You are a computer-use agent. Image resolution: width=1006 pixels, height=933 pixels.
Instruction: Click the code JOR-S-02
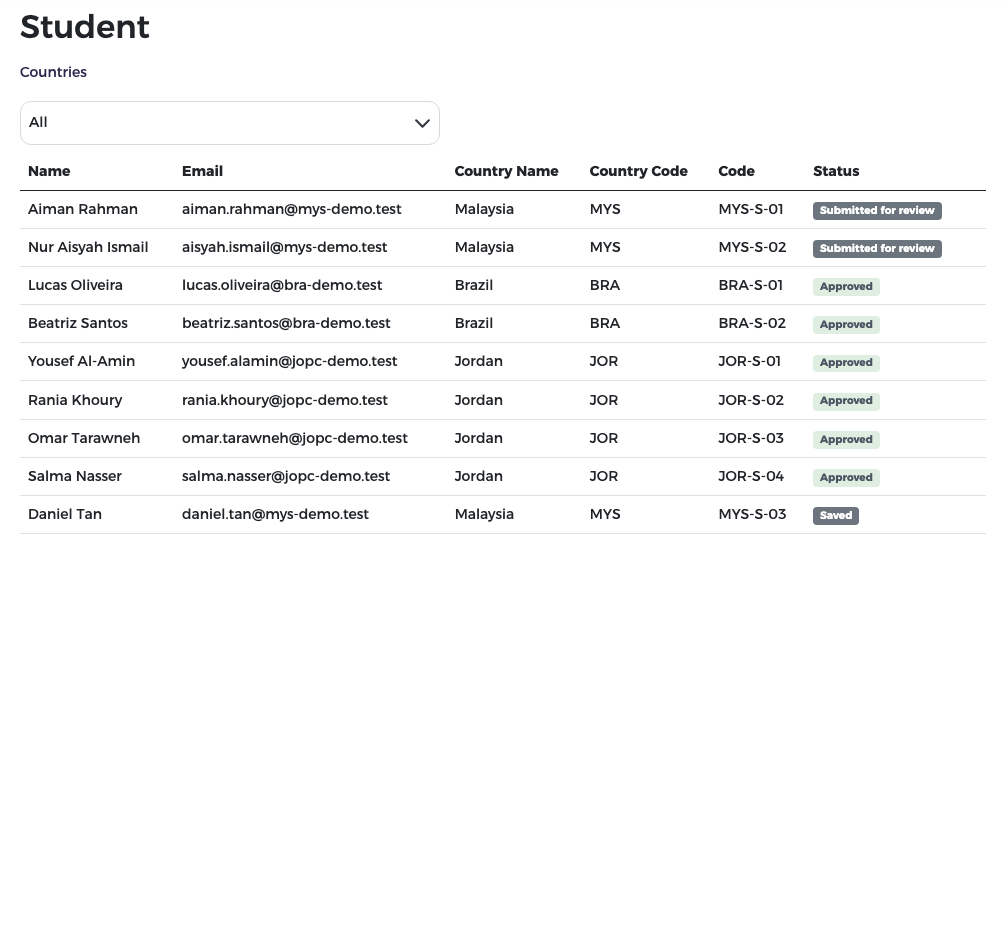coord(751,400)
